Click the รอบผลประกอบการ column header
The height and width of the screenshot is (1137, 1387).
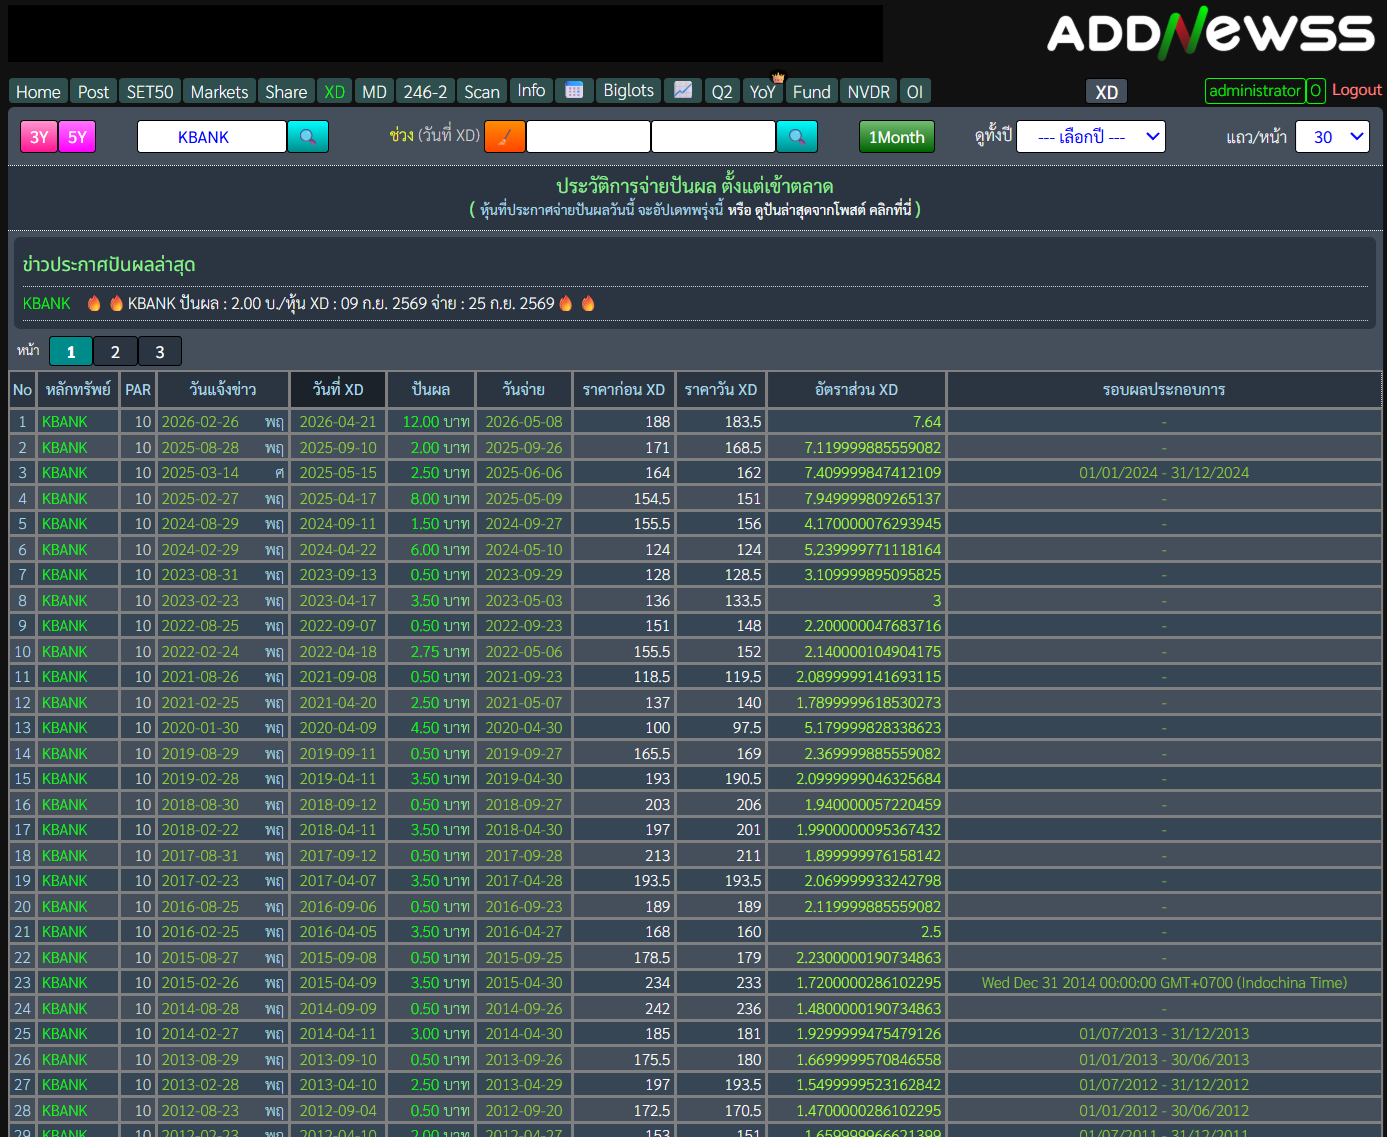pos(1164,390)
